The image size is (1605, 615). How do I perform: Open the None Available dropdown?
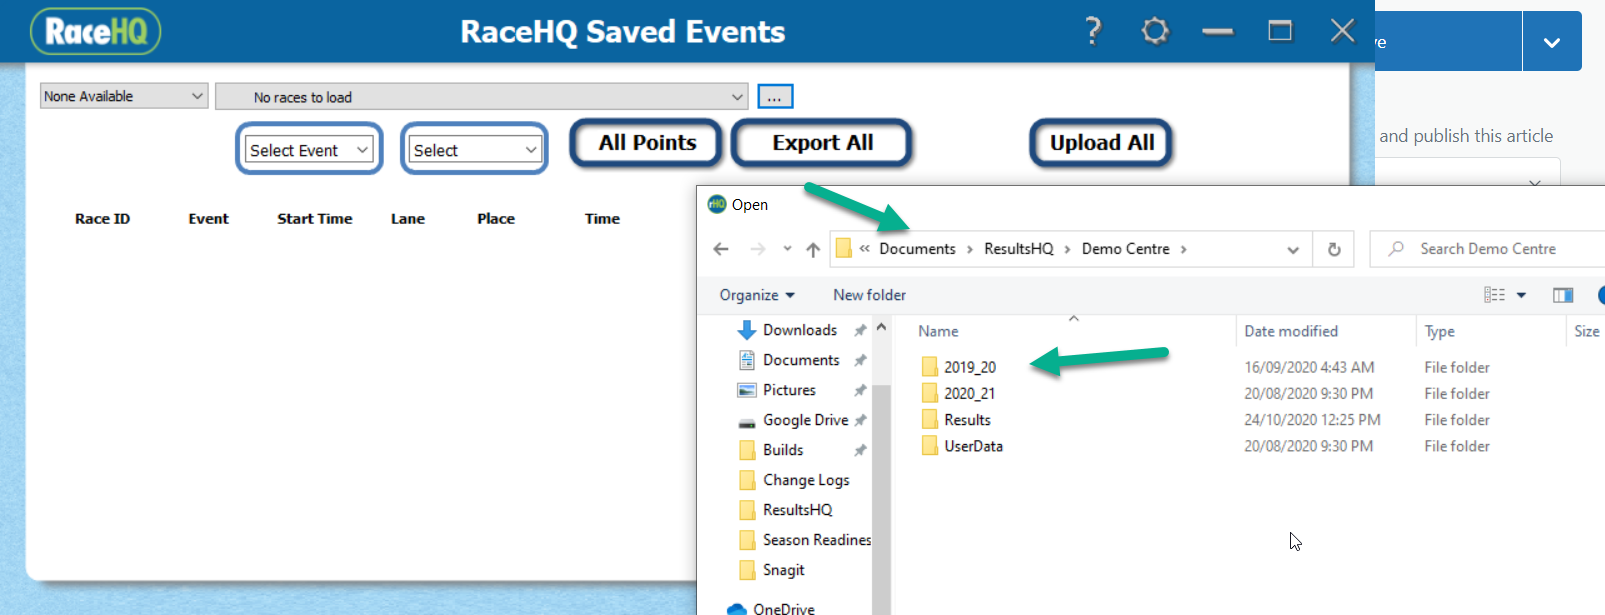tap(124, 96)
